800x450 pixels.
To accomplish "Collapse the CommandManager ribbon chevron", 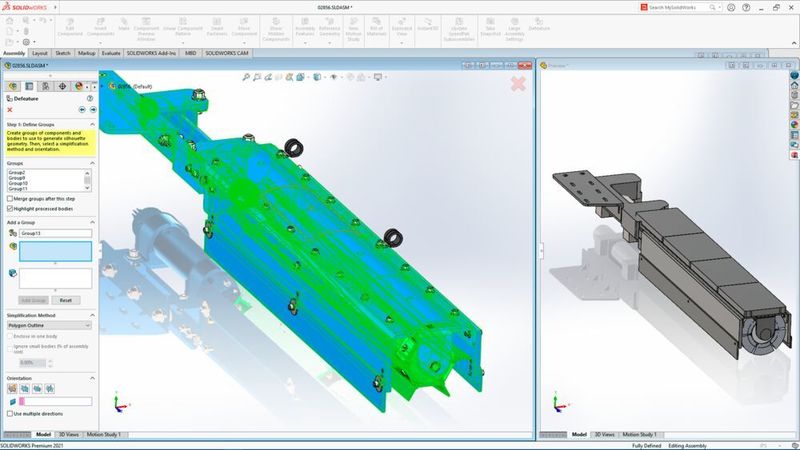I will [794, 43].
